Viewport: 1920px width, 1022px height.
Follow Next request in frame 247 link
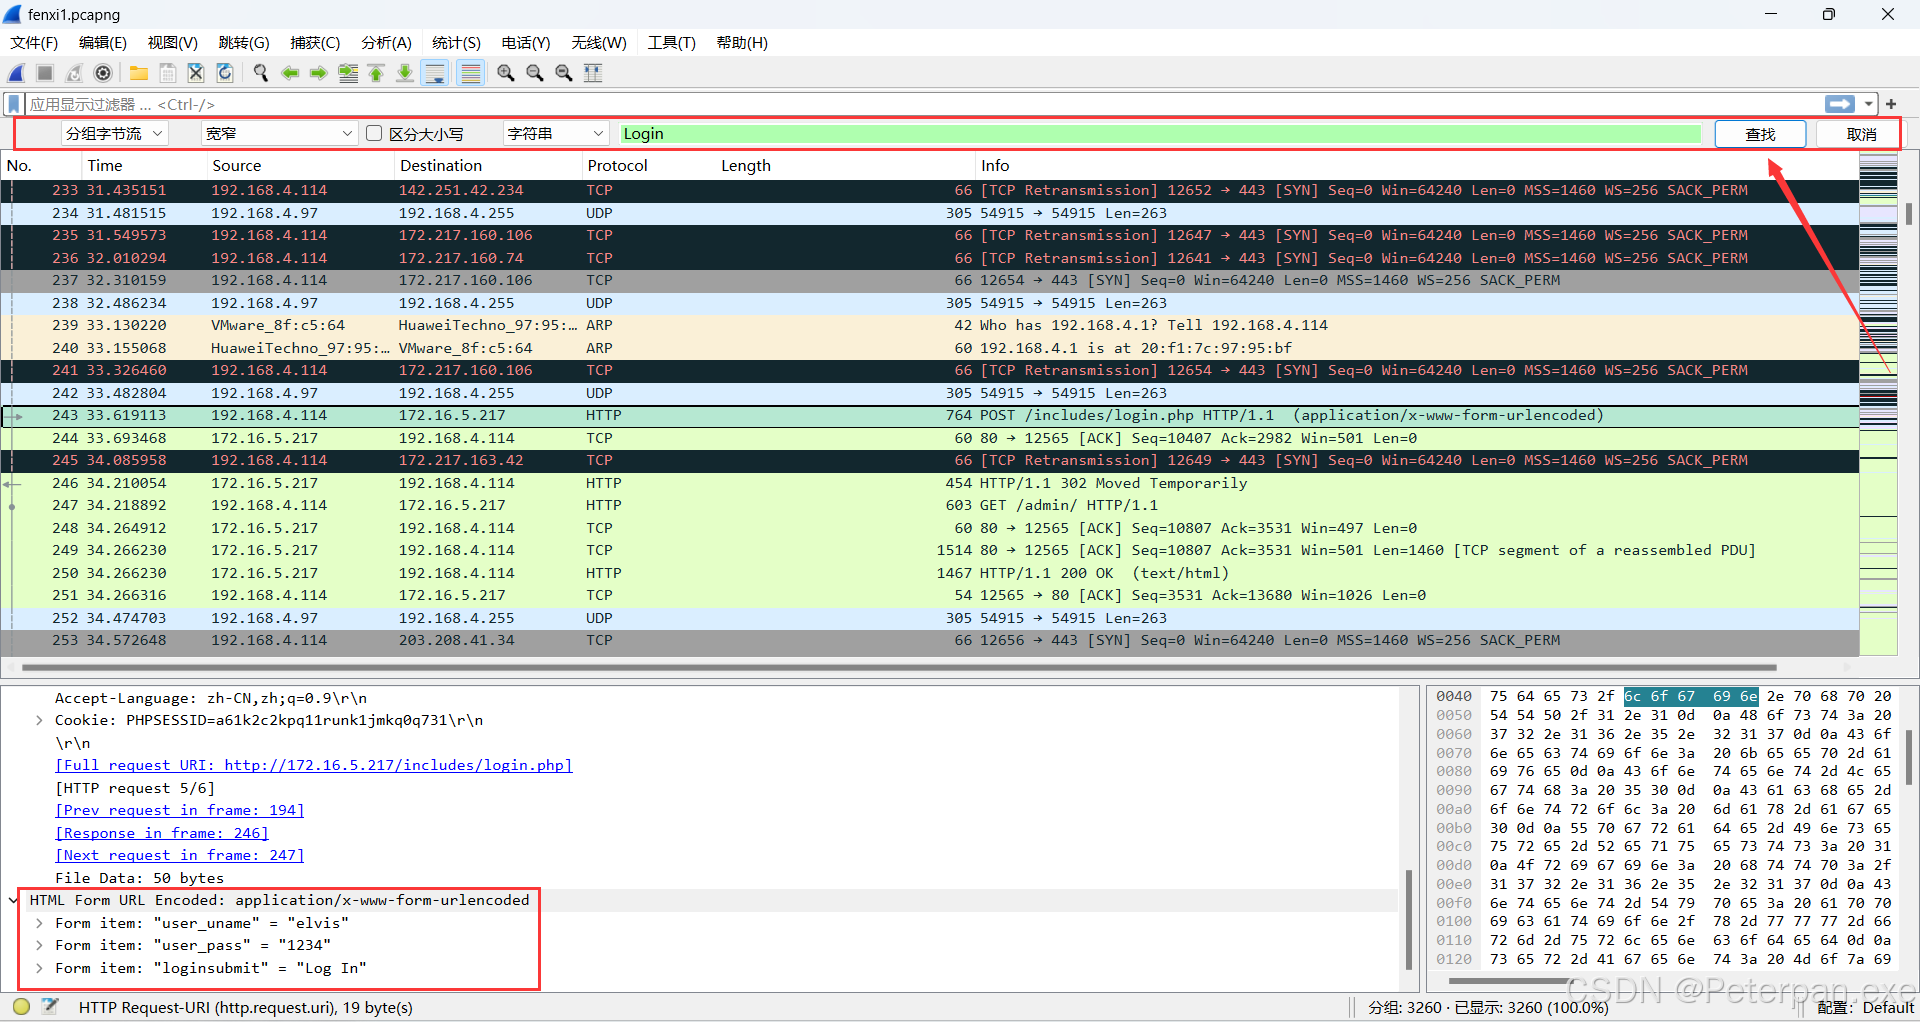[179, 855]
